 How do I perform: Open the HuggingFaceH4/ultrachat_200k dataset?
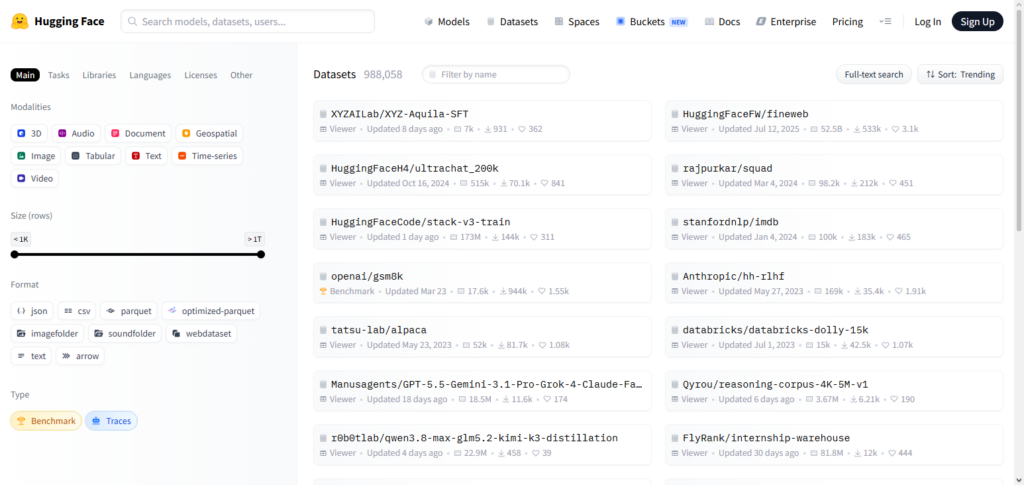pos(483,175)
